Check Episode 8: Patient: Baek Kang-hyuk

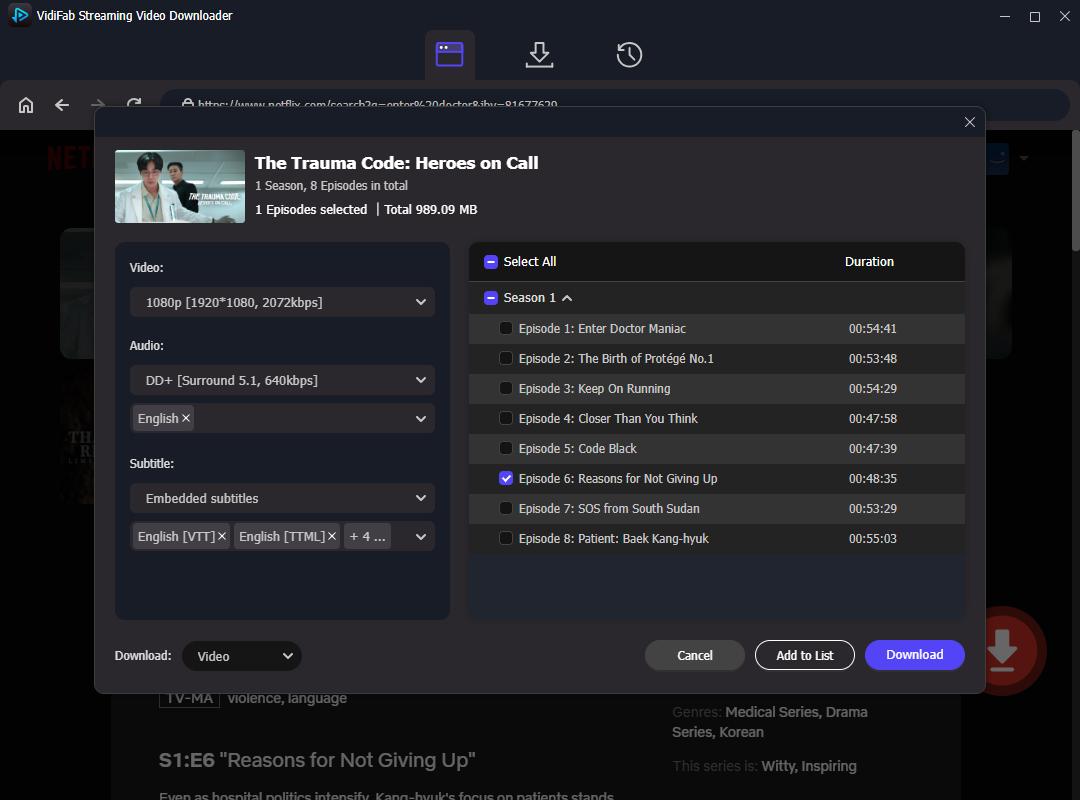coord(506,538)
